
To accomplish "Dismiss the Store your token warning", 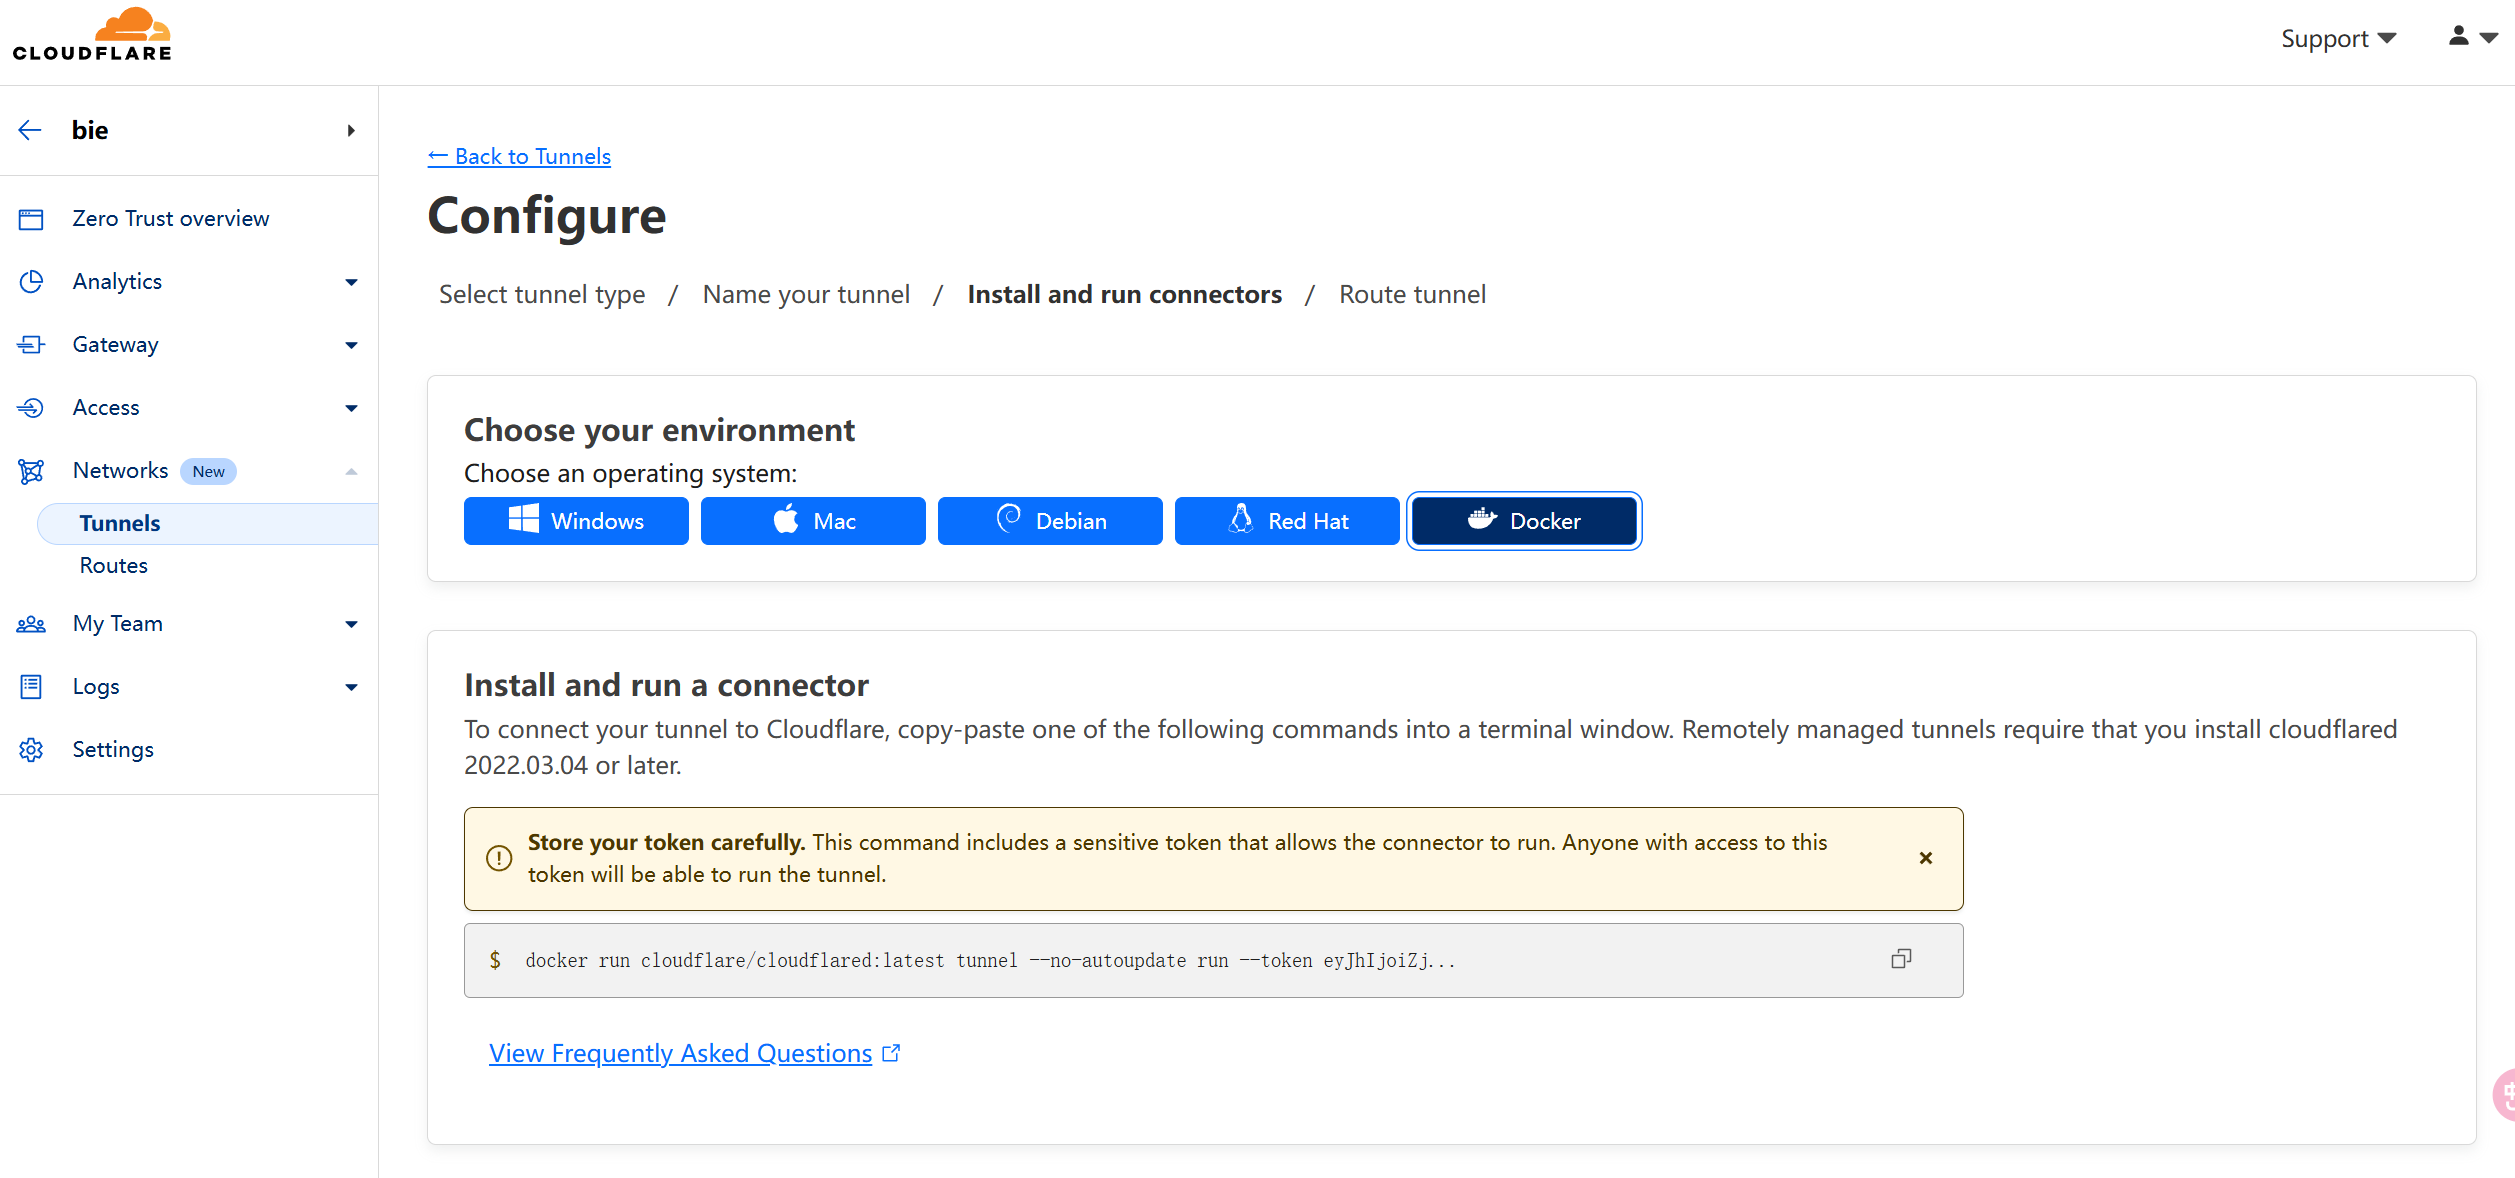I will (1926, 858).
